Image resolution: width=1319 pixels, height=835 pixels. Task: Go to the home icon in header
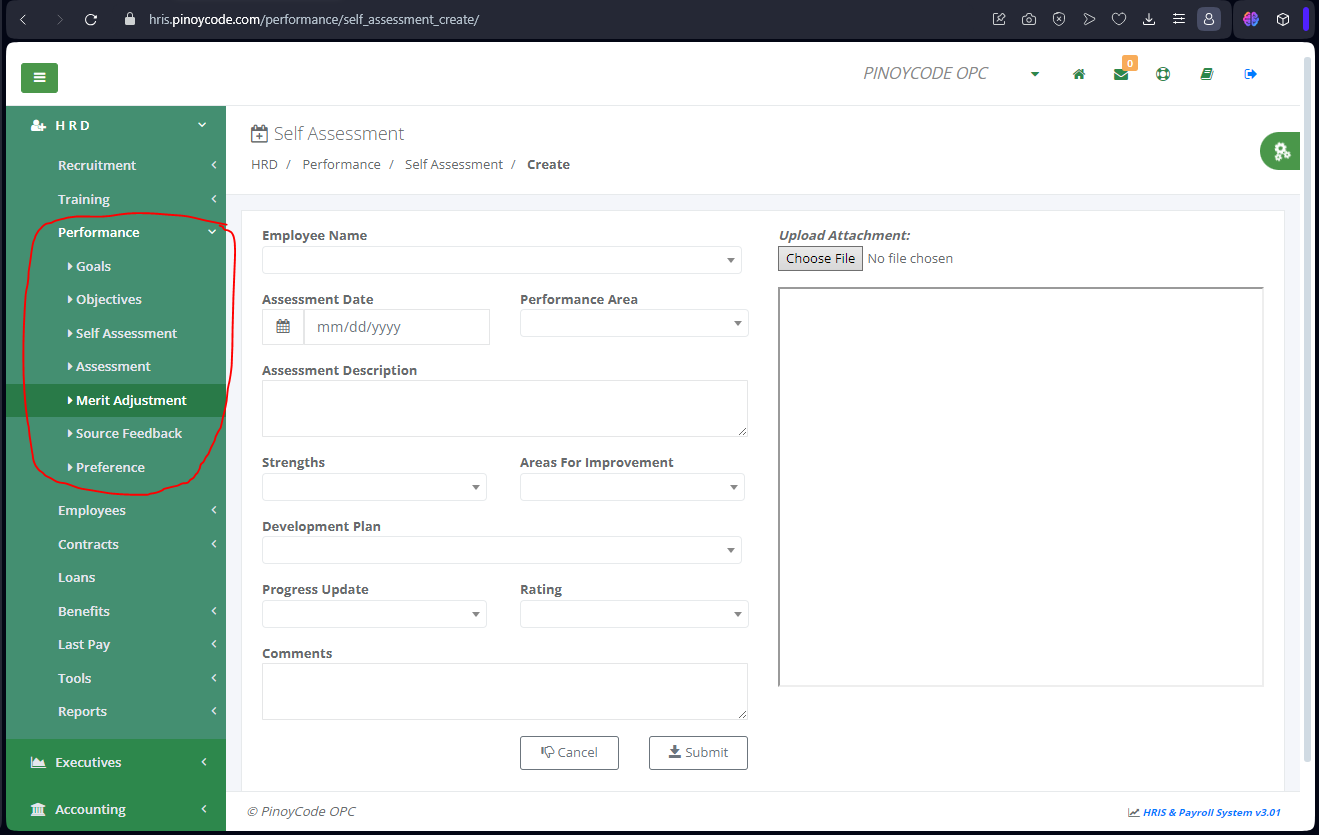click(1079, 74)
